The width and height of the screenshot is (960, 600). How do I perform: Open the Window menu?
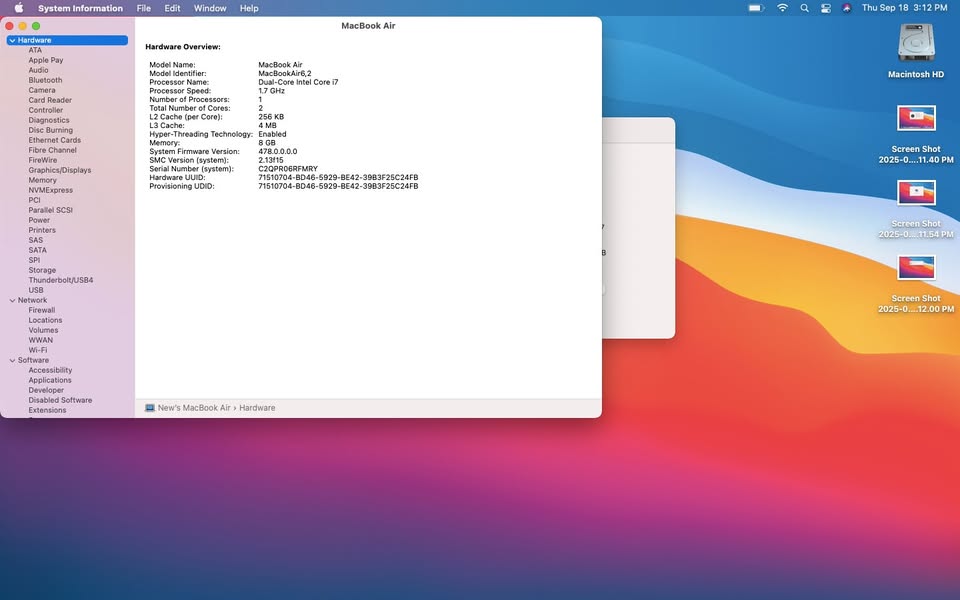click(210, 8)
